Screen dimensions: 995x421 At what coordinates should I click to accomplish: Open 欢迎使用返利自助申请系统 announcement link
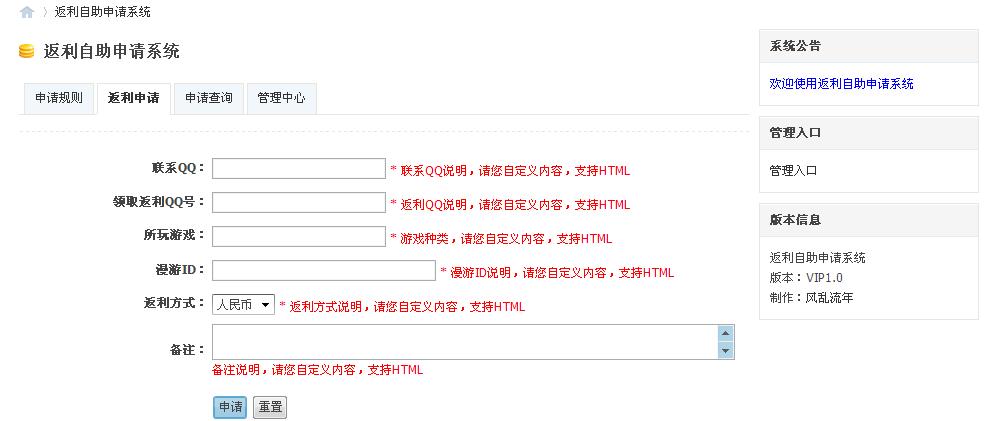pos(841,84)
